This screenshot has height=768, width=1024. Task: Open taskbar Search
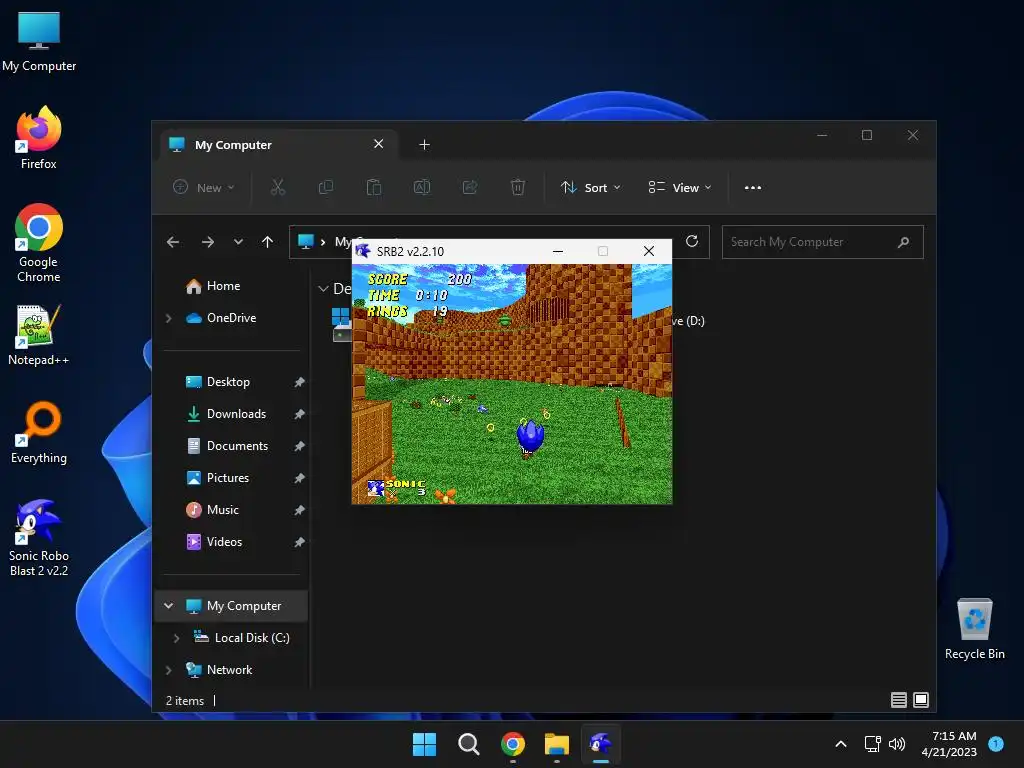click(x=468, y=744)
